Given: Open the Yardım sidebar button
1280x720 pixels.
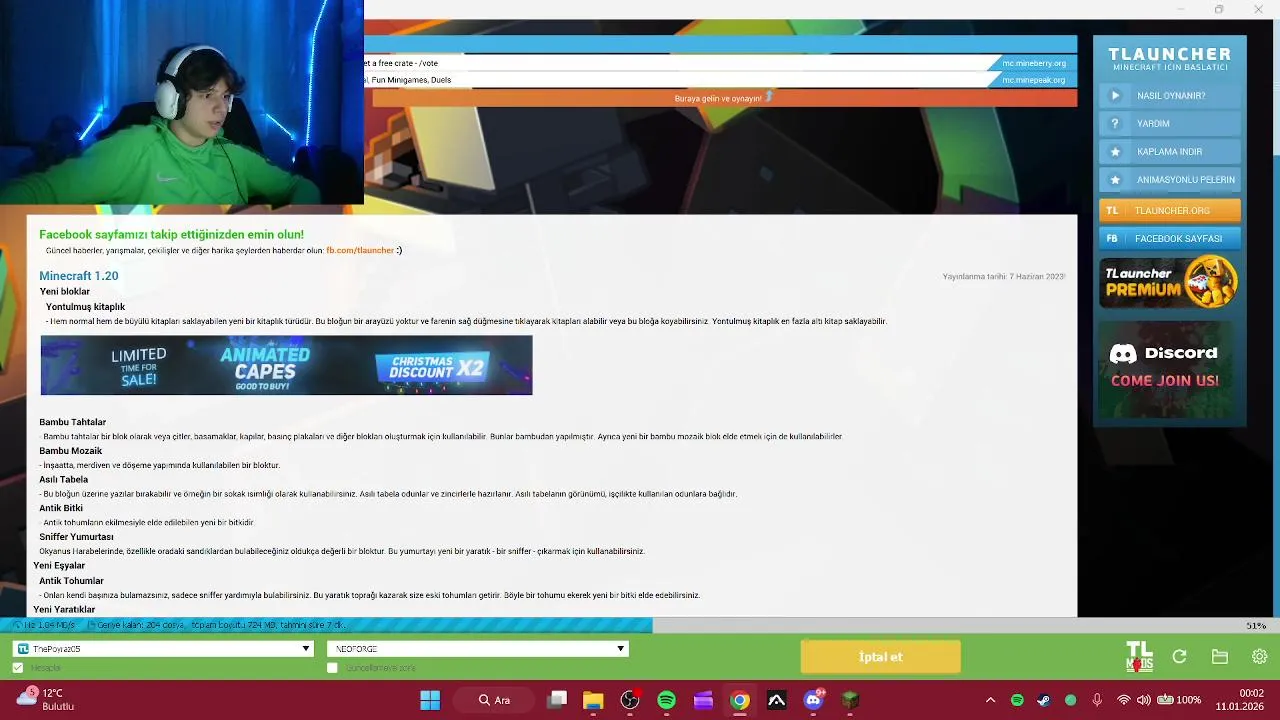Looking at the screenshot, I should point(1170,124).
